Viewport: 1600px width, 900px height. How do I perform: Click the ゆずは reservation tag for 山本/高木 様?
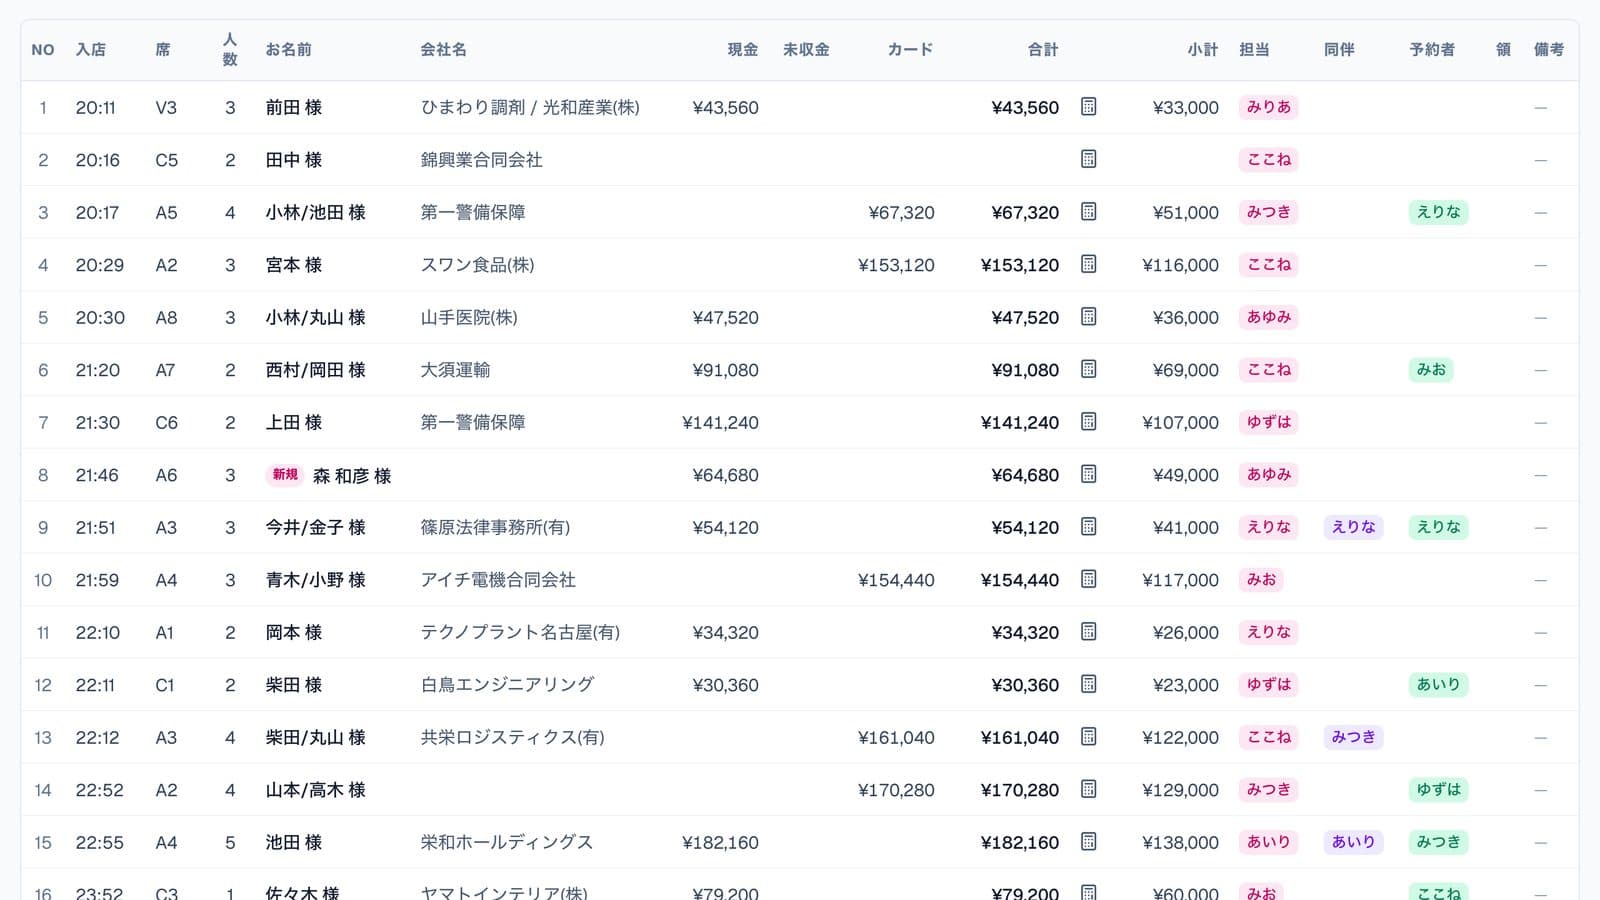(x=1438, y=790)
